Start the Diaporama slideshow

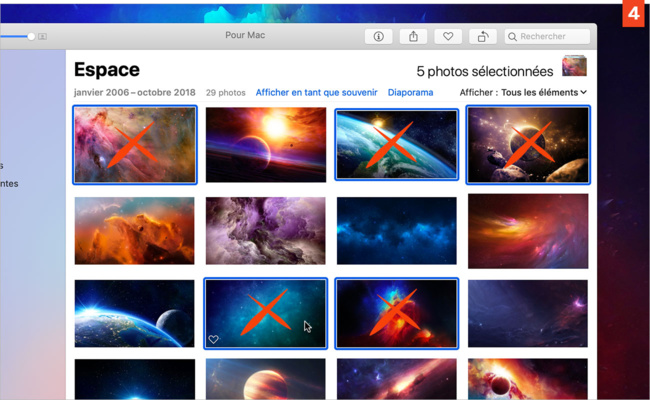[410, 92]
